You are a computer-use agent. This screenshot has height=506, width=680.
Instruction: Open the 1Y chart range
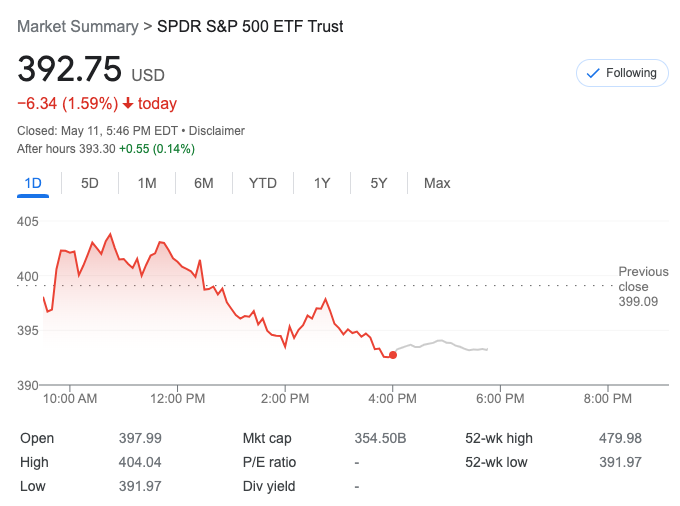point(322,183)
